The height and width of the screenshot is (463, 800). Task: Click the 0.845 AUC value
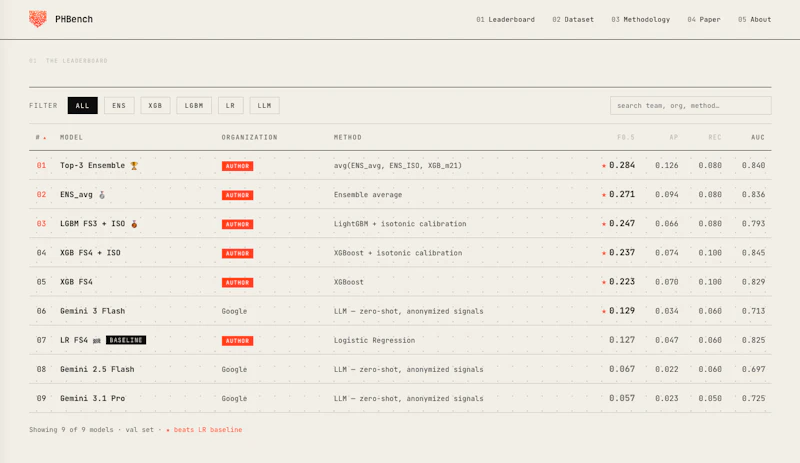pos(754,253)
